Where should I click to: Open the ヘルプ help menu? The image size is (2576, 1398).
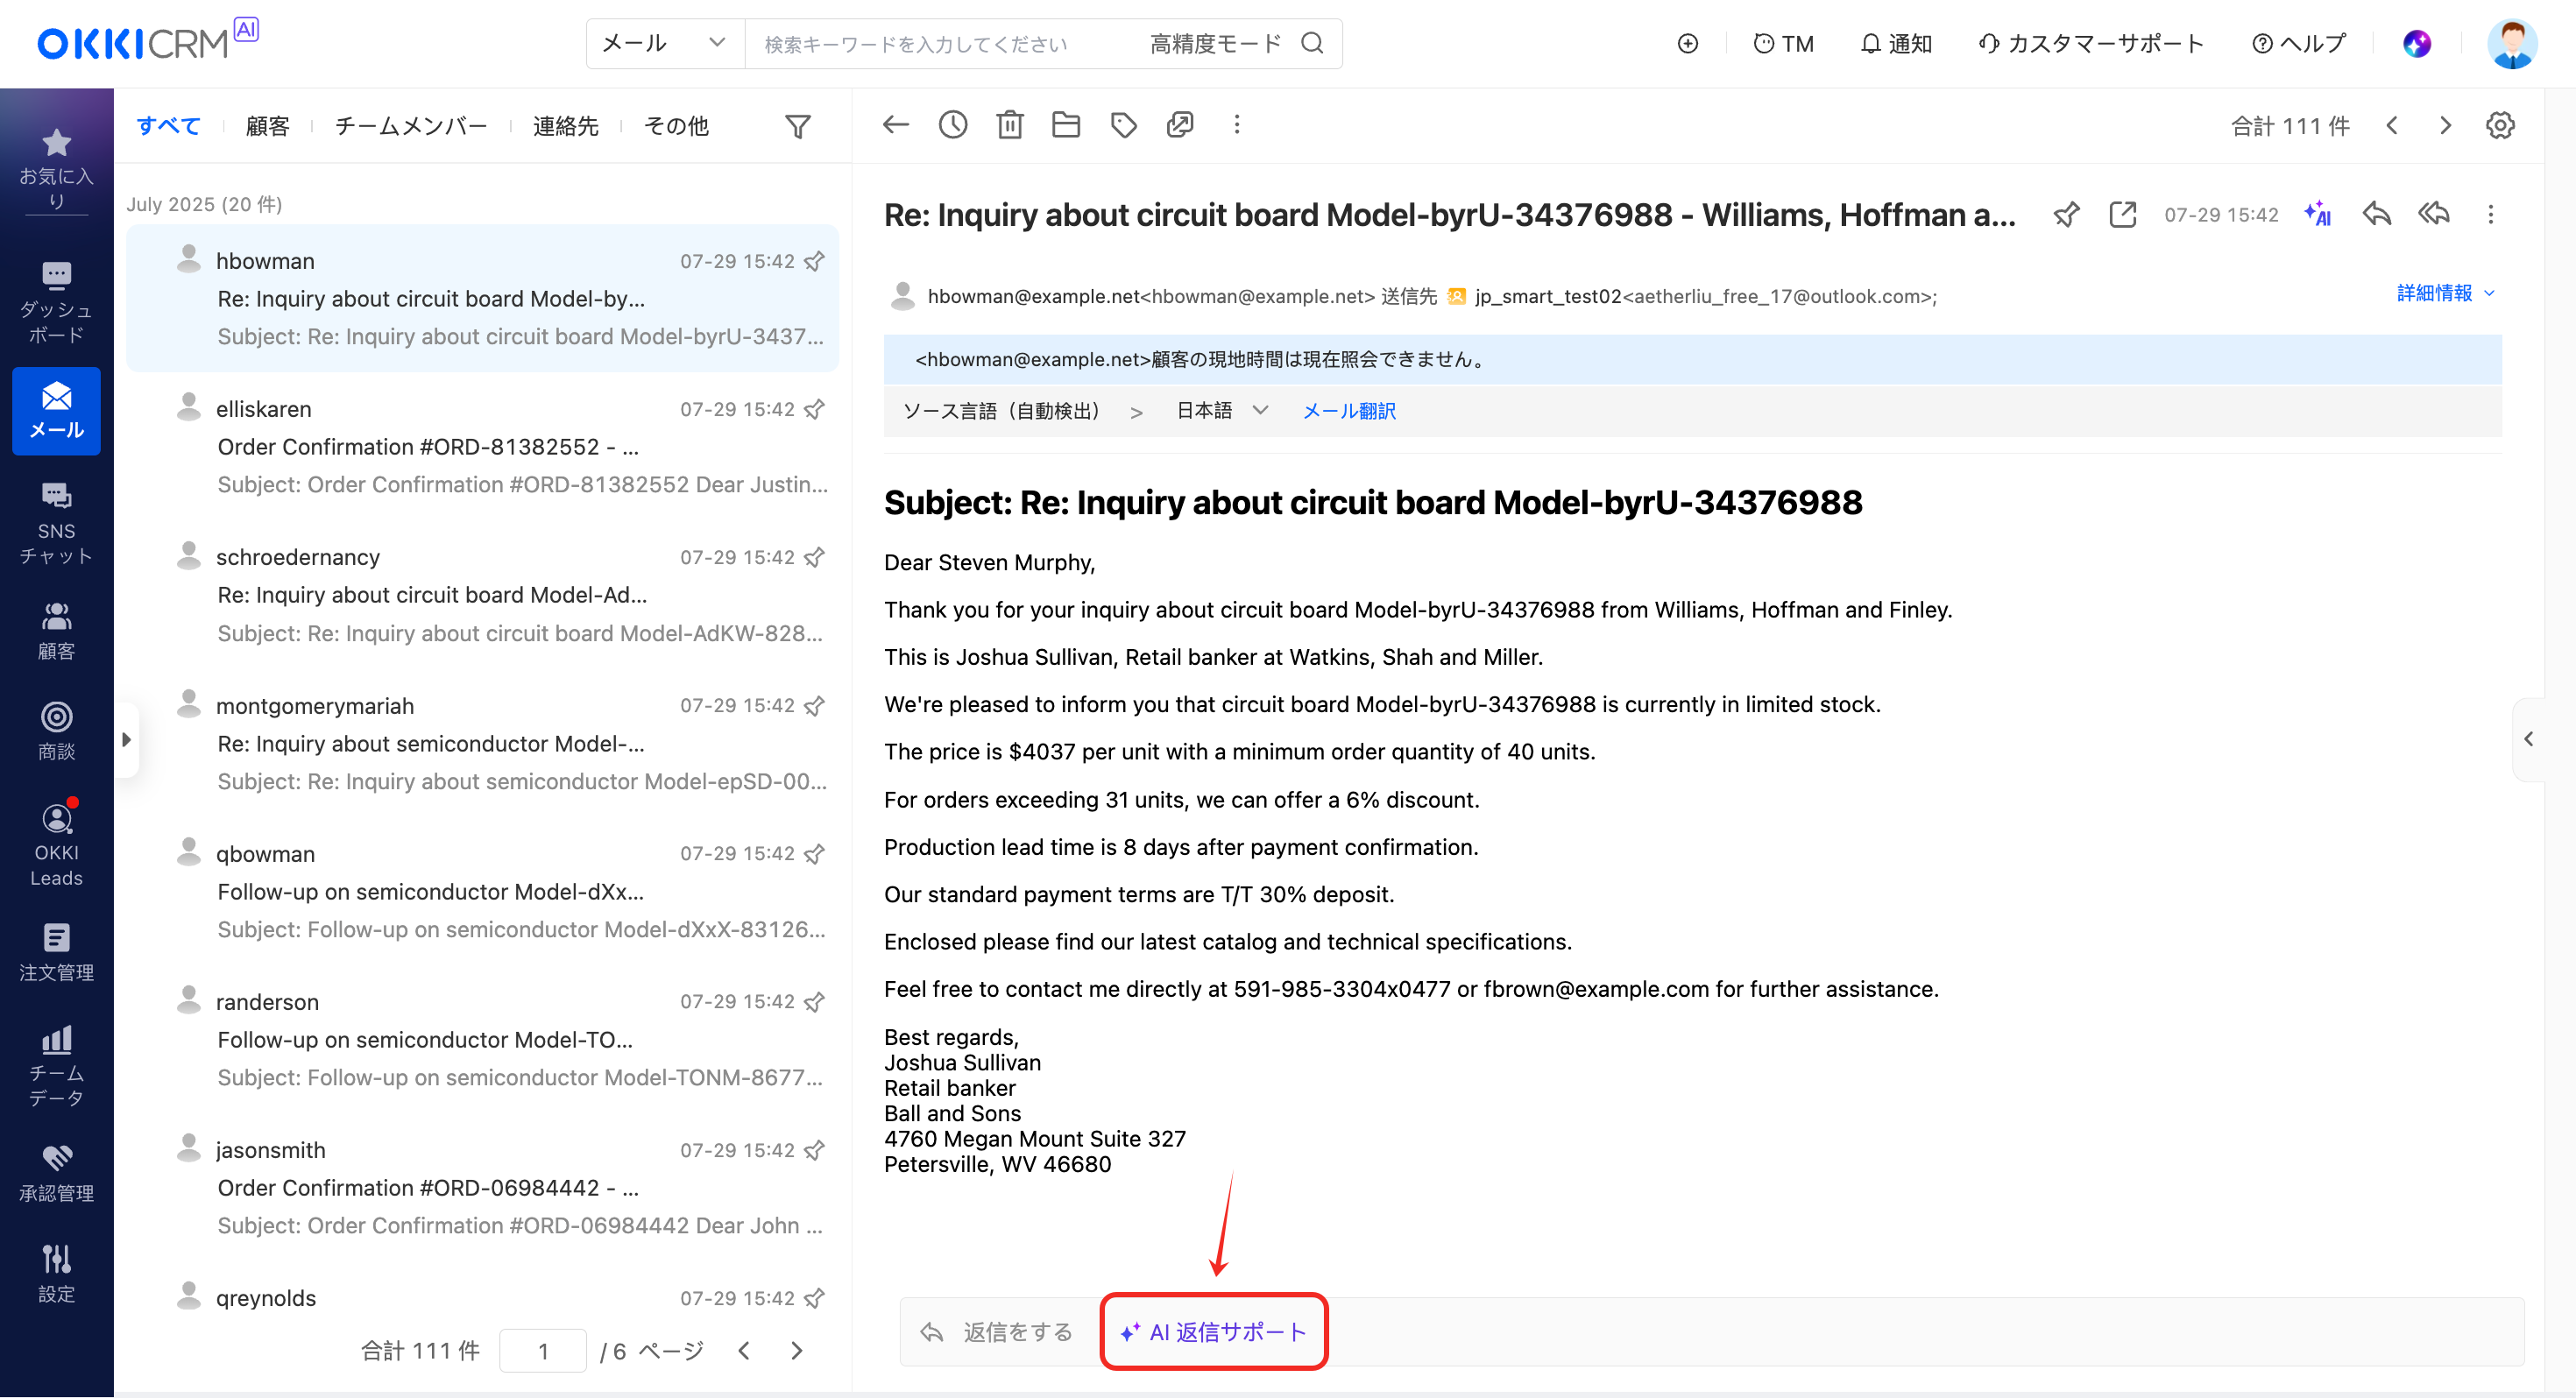2298,43
